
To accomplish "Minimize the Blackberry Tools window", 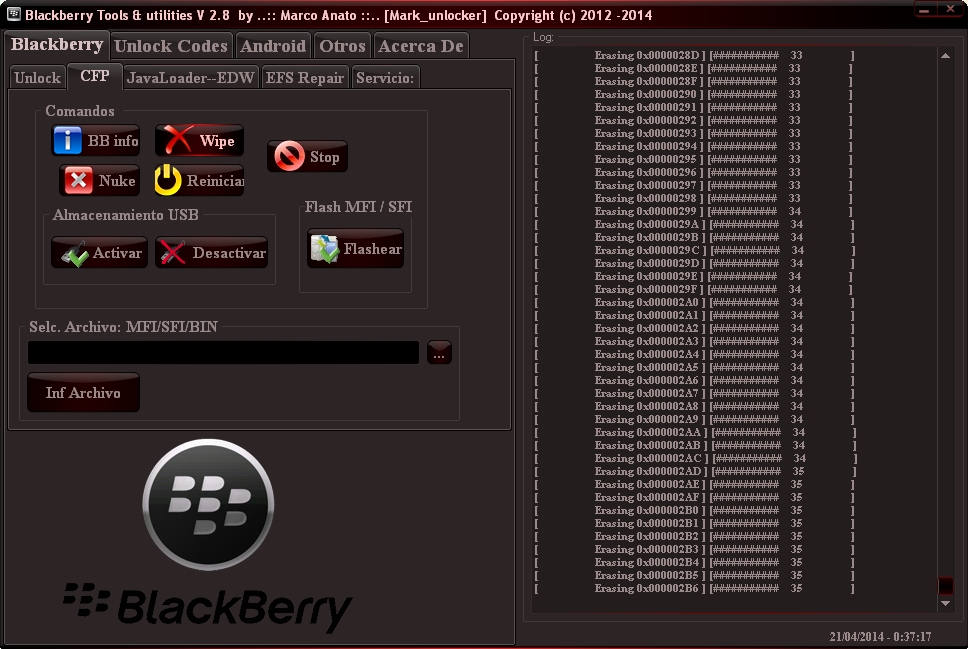I will click(924, 9).
